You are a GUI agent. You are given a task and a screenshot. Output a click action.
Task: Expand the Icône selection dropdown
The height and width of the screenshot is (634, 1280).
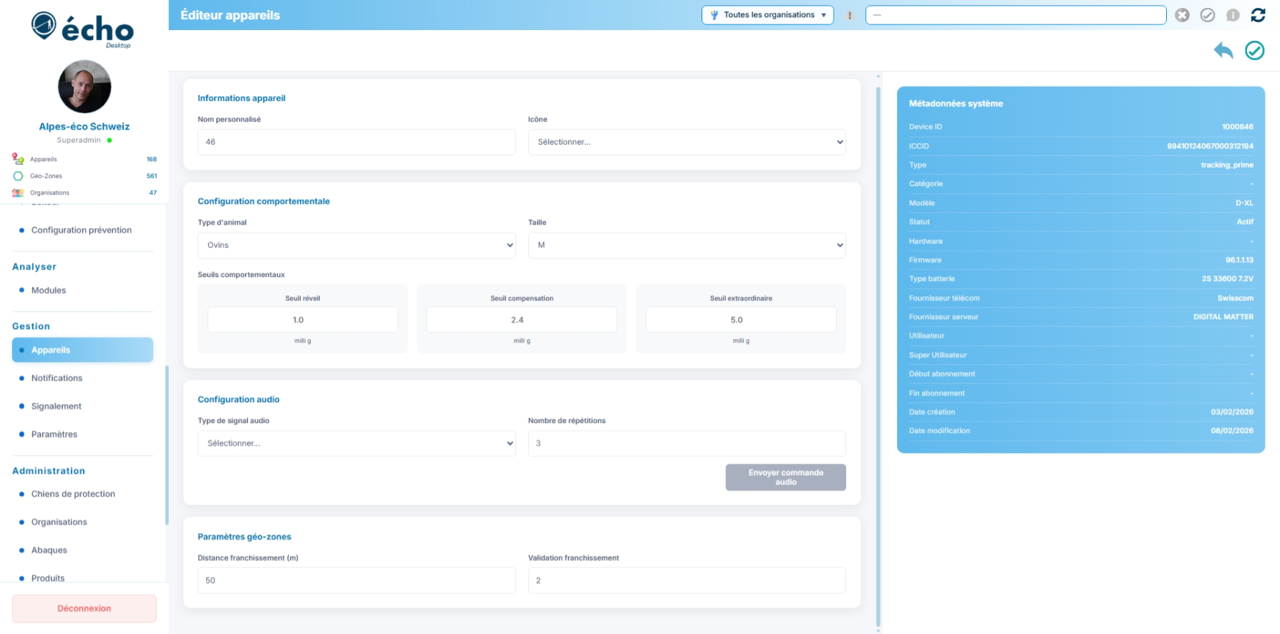coord(686,142)
